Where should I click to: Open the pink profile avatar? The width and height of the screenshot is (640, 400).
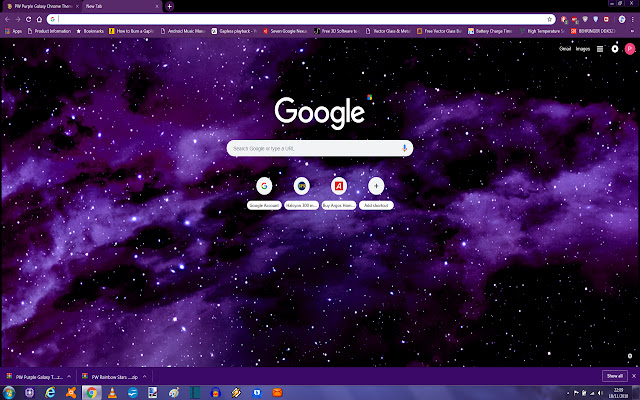click(x=630, y=49)
